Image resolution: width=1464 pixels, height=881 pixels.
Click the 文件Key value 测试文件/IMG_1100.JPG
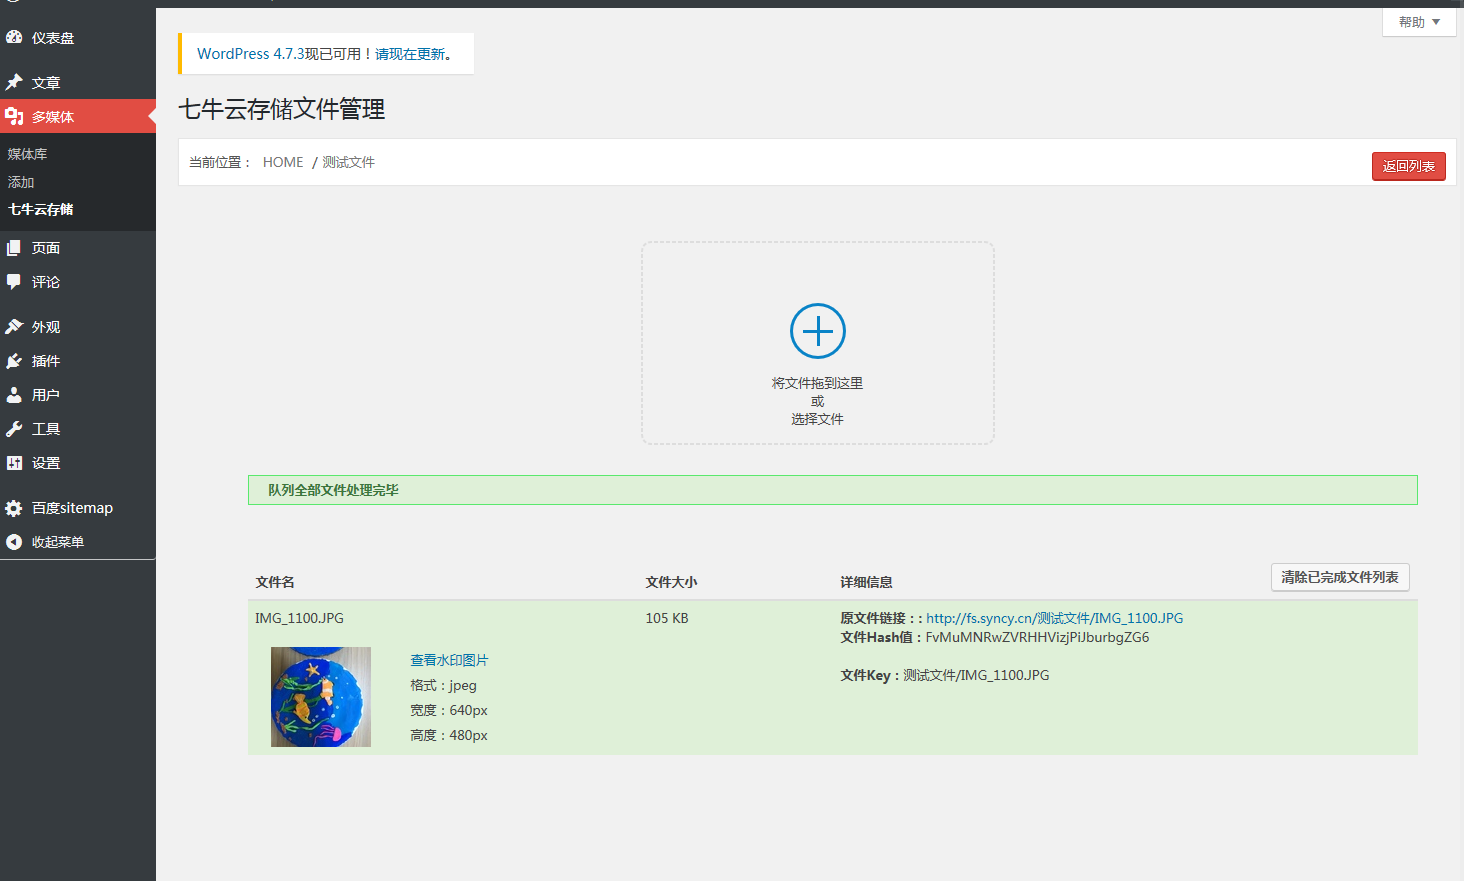(976, 675)
